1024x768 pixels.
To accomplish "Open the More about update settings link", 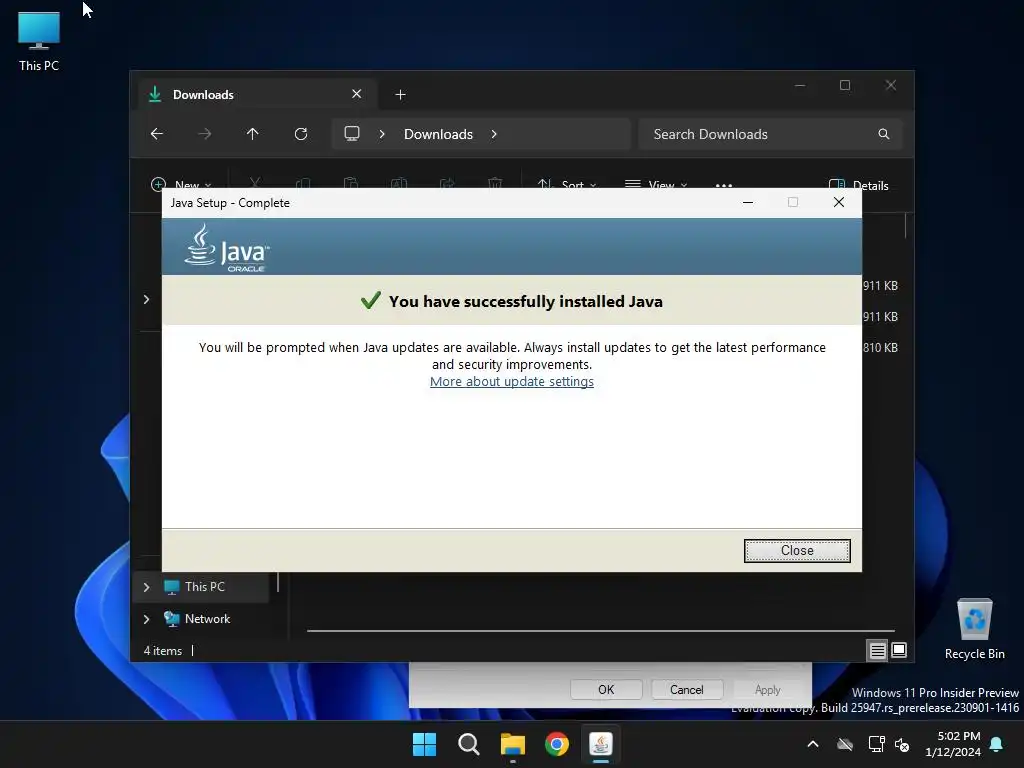I will tap(511, 381).
